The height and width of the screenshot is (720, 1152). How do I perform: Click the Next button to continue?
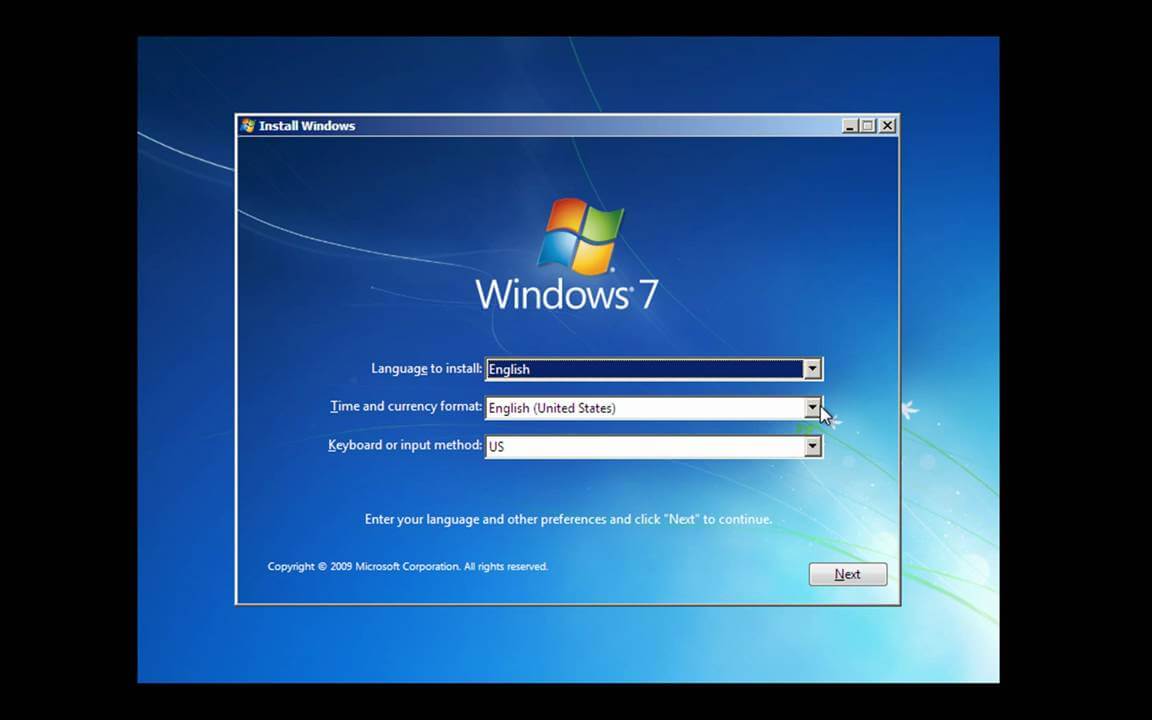(x=847, y=573)
